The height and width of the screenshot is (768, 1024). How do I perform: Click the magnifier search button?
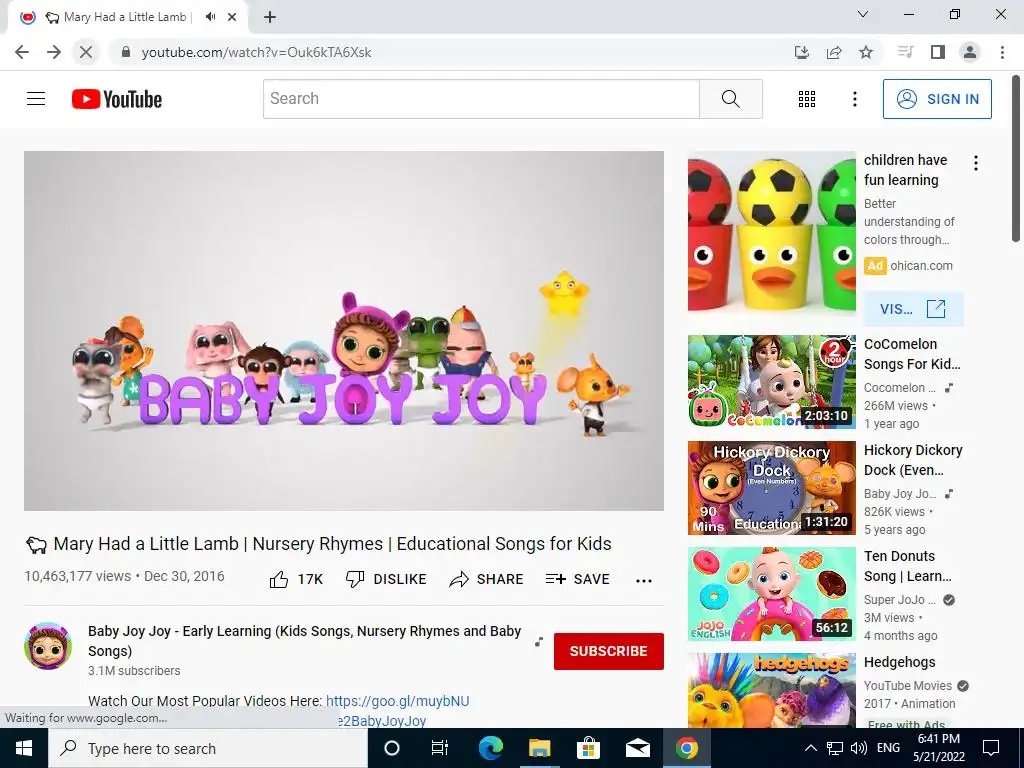(x=731, y=99)
